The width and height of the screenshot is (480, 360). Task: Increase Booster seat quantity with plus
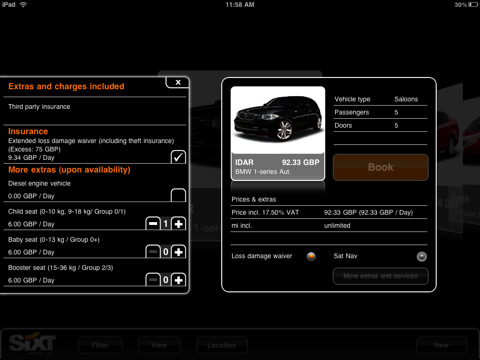point(179,280)
